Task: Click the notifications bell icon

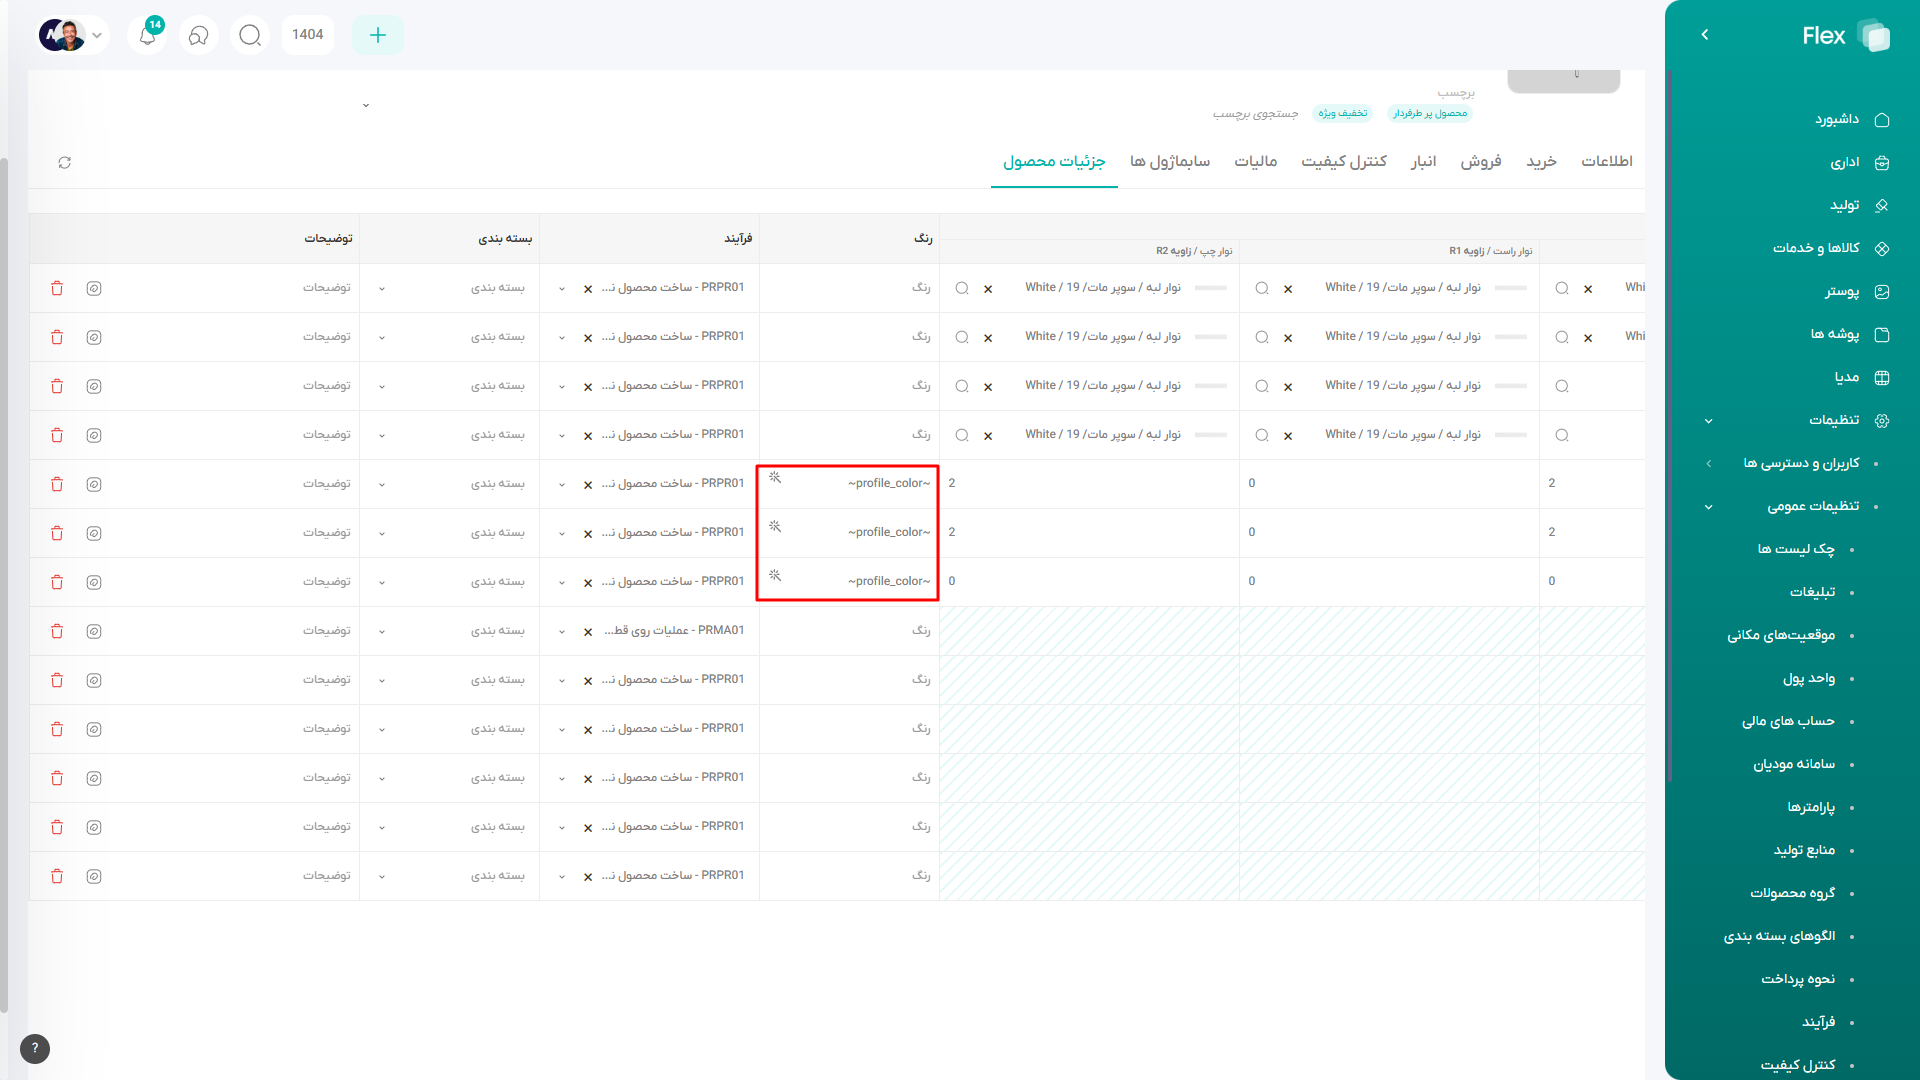Action: tap(147, 36)
